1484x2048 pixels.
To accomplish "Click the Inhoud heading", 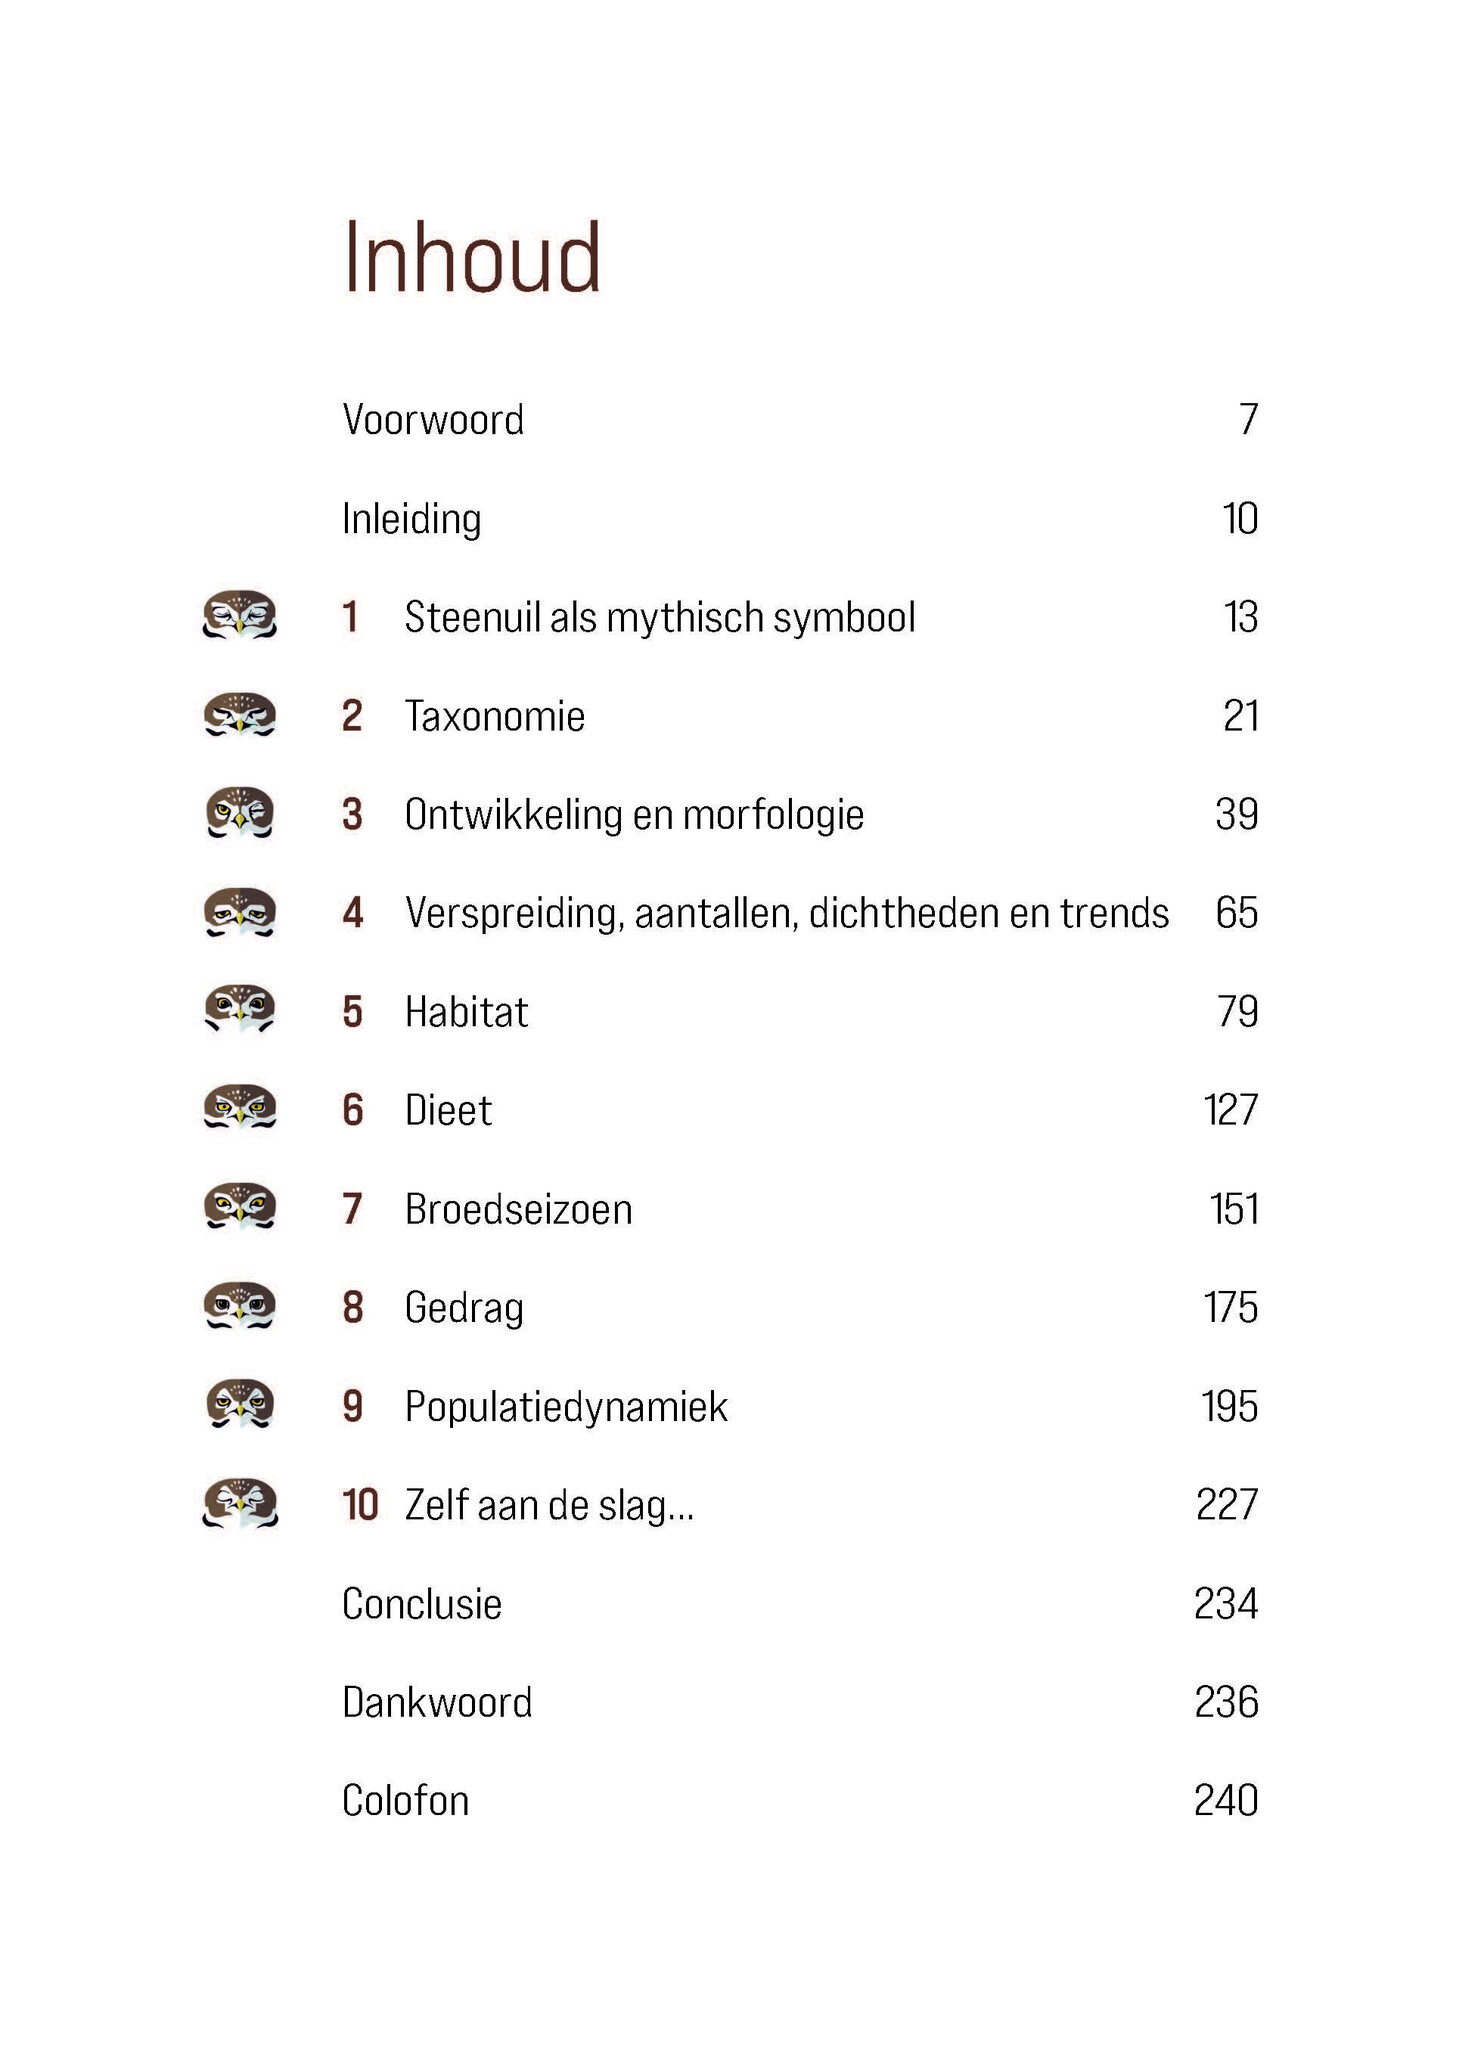I will pos(472,258).
